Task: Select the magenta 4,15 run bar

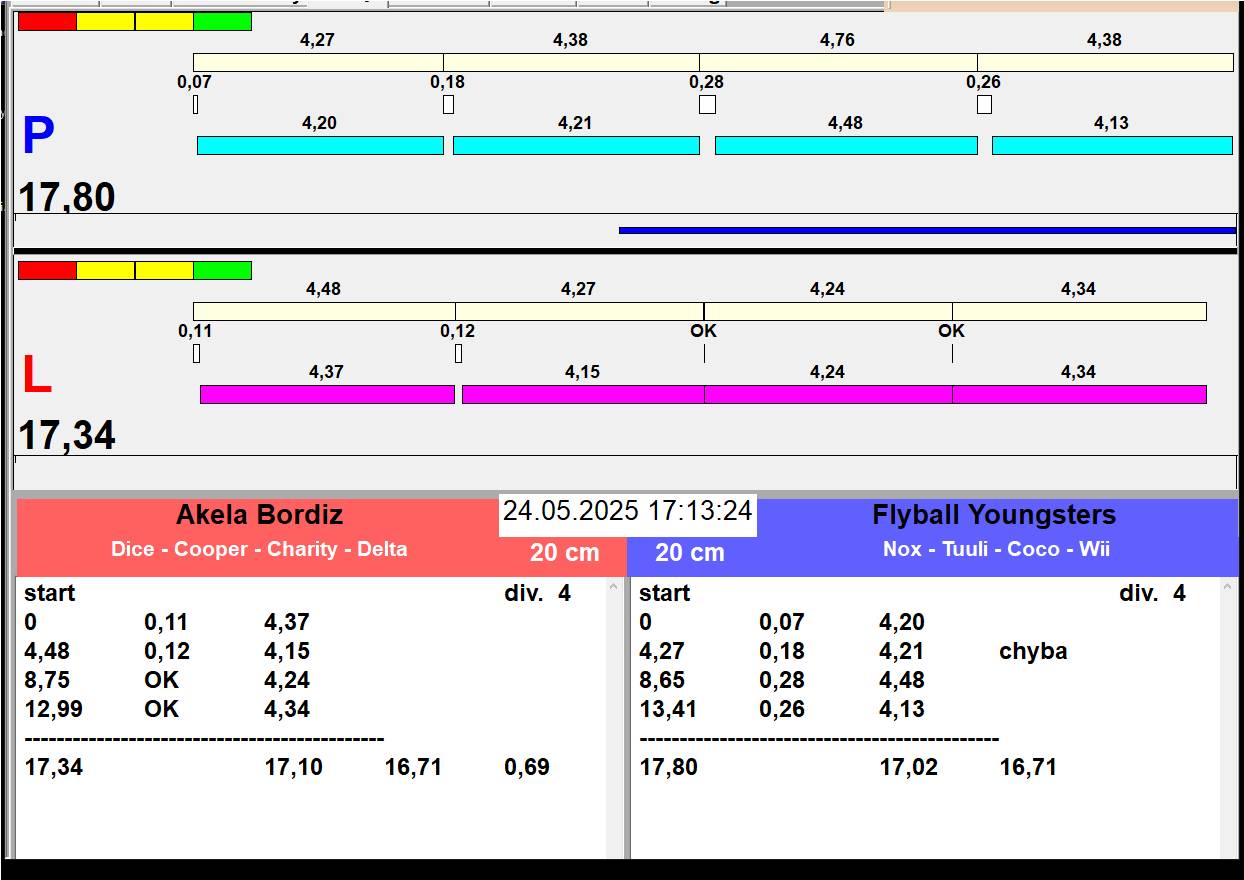Action: (582, 394)
